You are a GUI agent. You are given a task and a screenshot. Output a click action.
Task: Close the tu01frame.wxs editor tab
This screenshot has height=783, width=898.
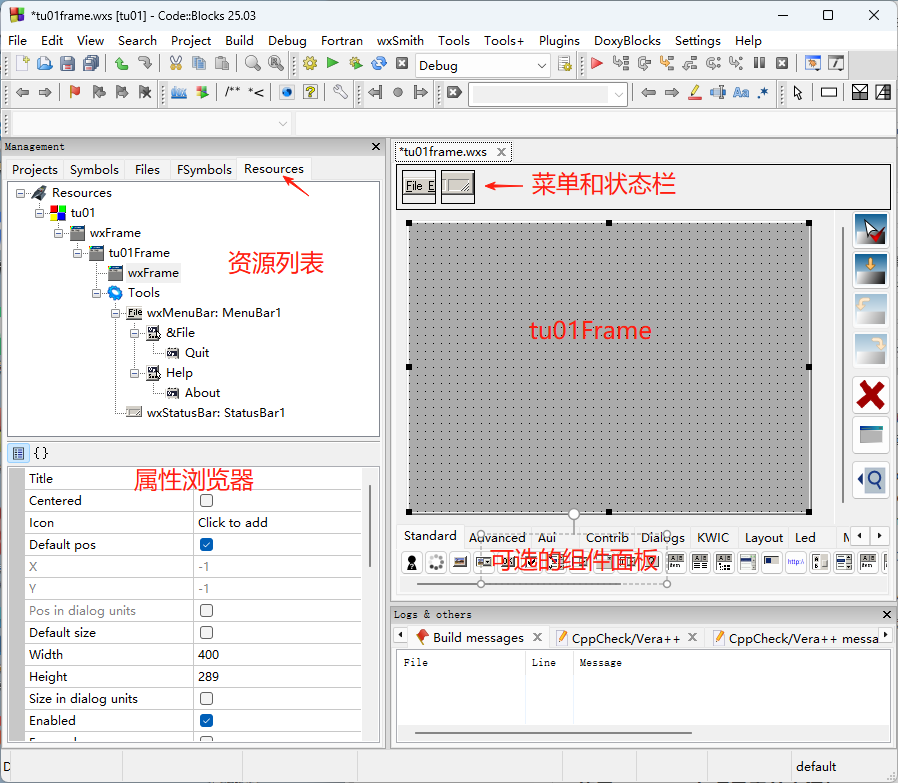pyautogui.click(x=501, y=152)
